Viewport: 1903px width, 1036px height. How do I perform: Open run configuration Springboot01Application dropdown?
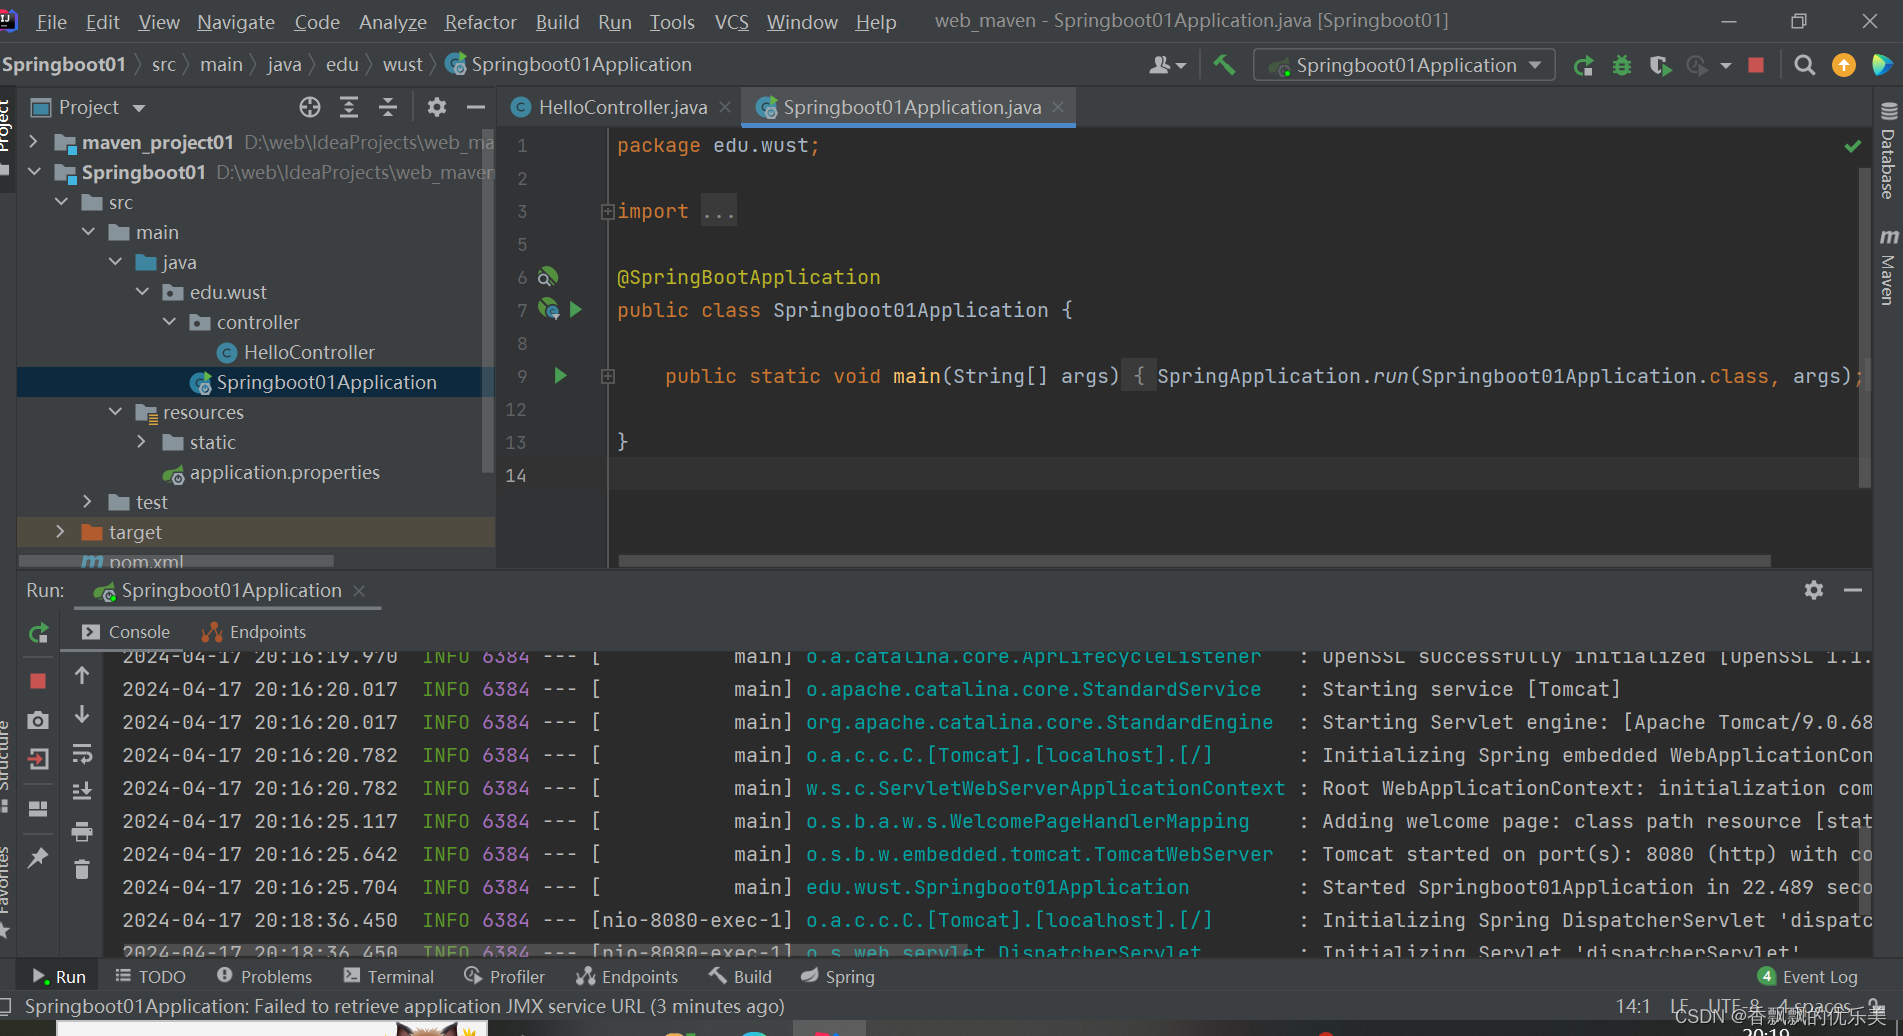(x=1404, y=65)
